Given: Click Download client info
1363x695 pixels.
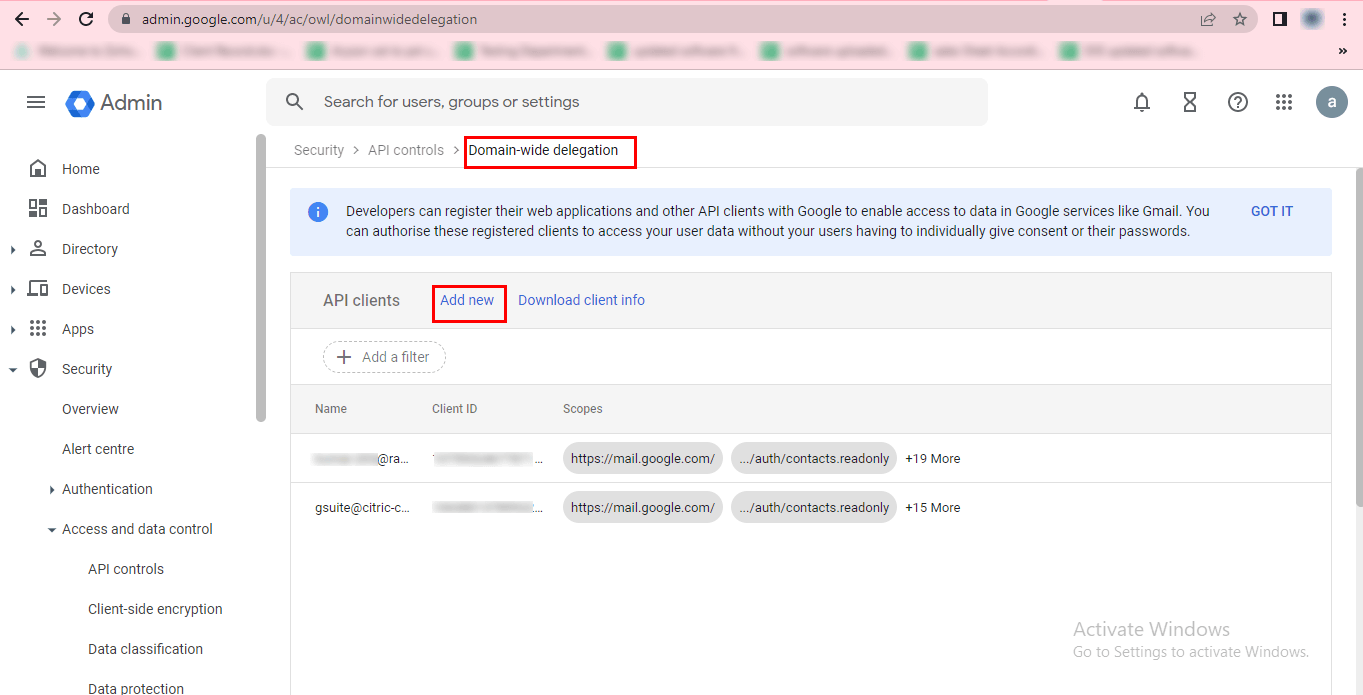Looking at the screenshot, I should pos(581,300).
